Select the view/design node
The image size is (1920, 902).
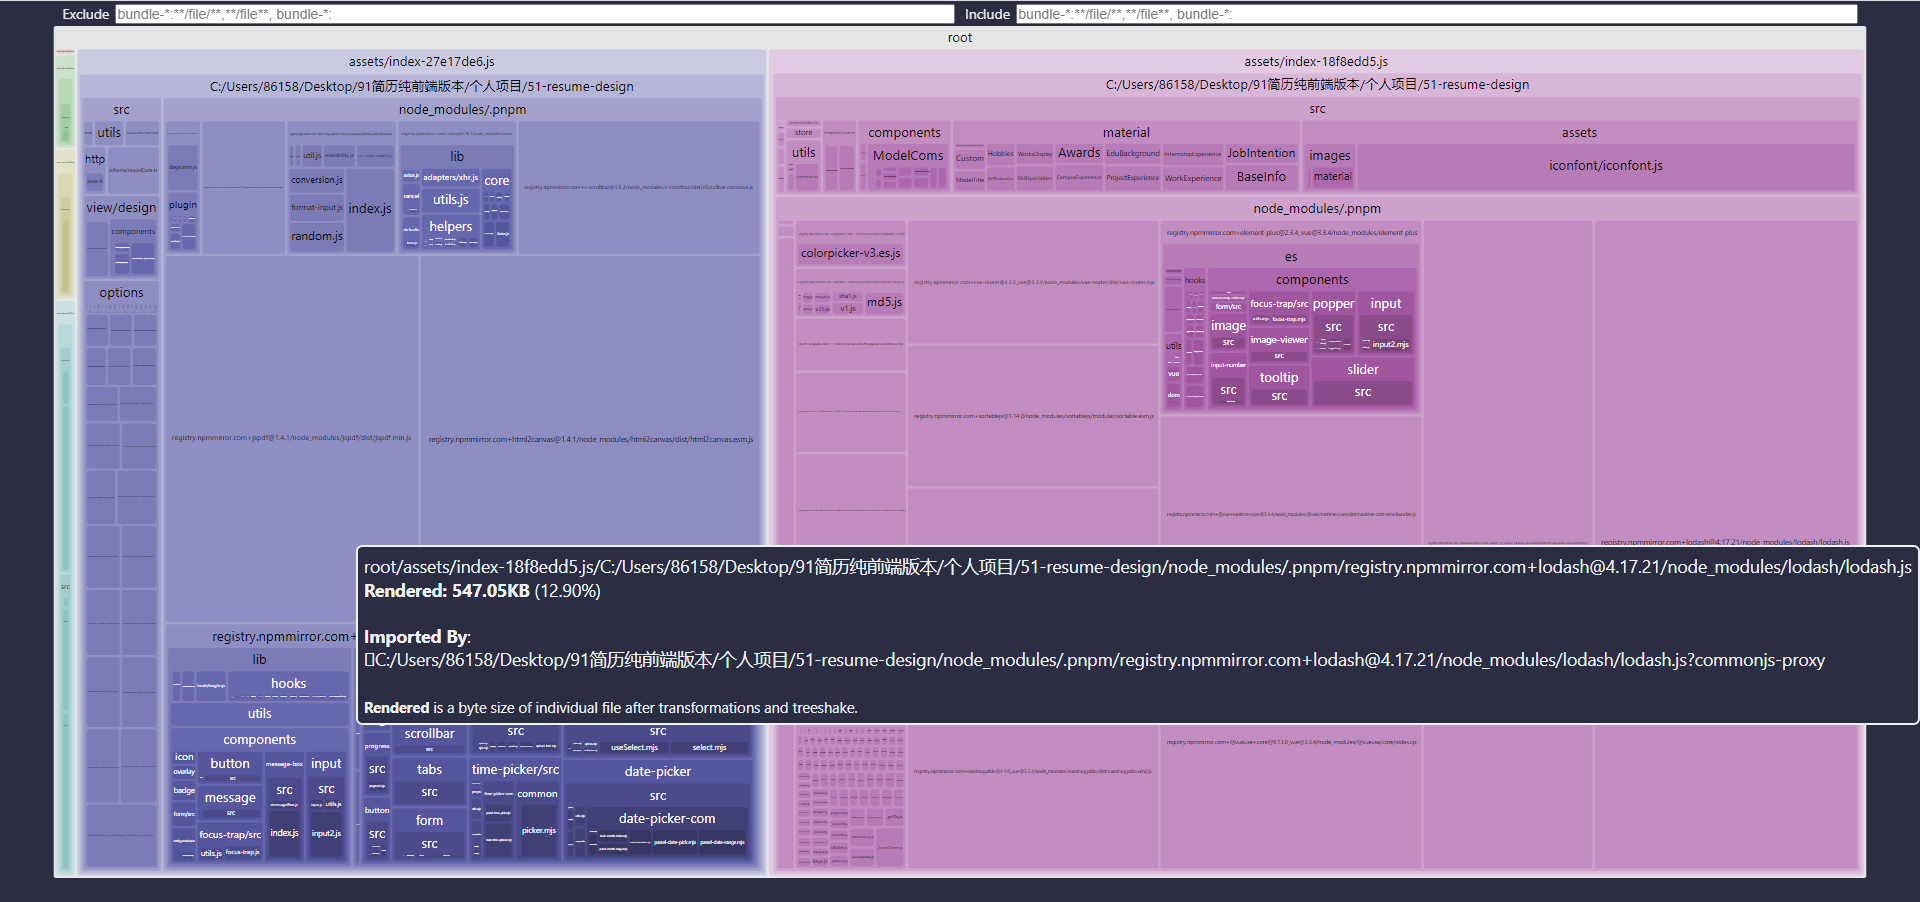coord(121,208)
